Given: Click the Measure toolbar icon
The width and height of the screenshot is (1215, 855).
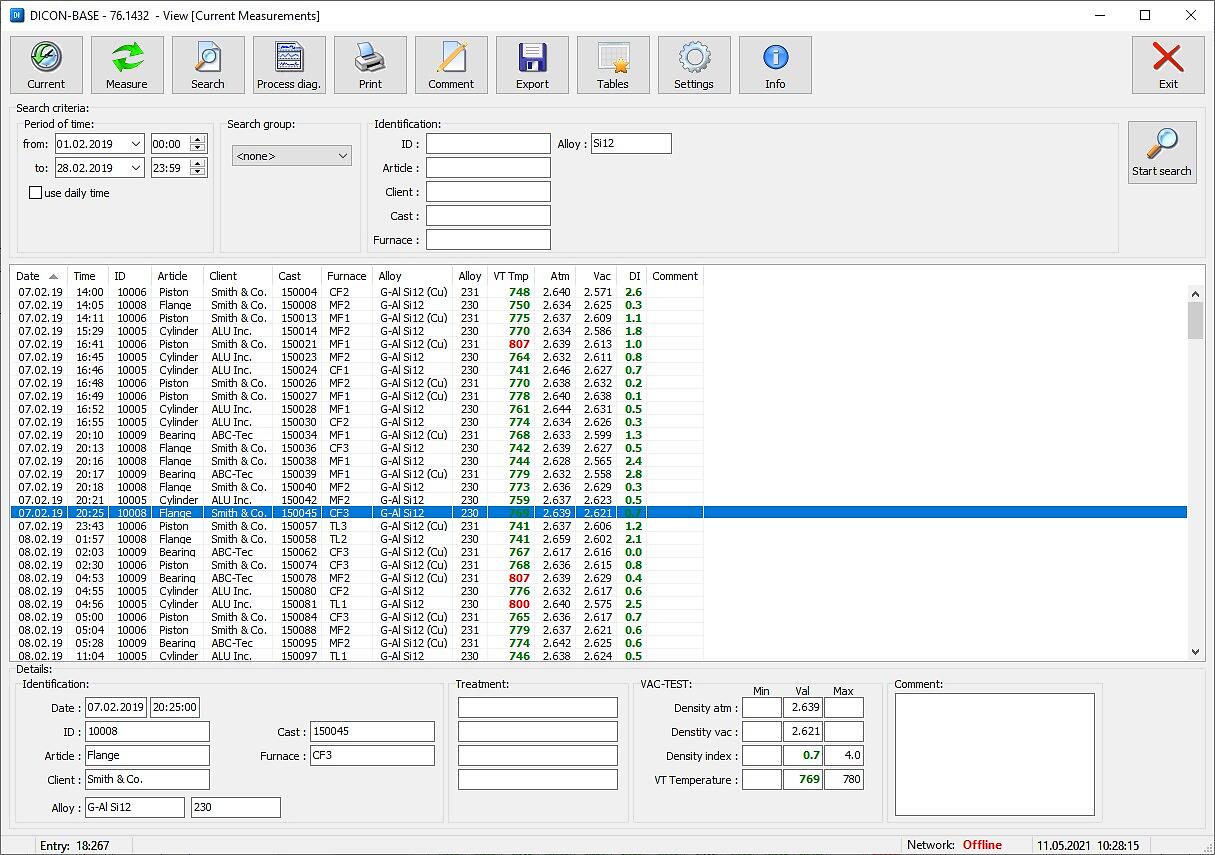Looking at the screenshot, I should (127, 65).
